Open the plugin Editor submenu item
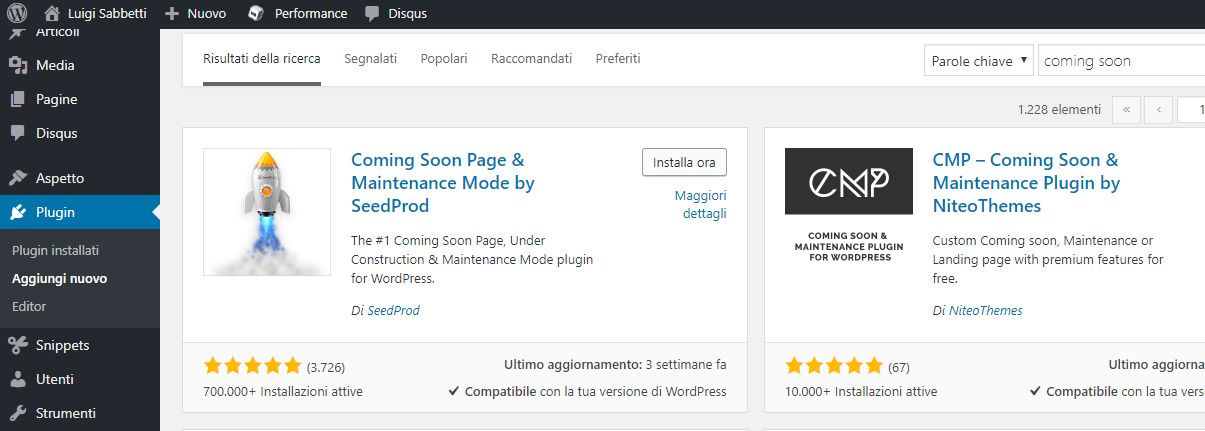The image size is (1205, 431). pos(29,306)
